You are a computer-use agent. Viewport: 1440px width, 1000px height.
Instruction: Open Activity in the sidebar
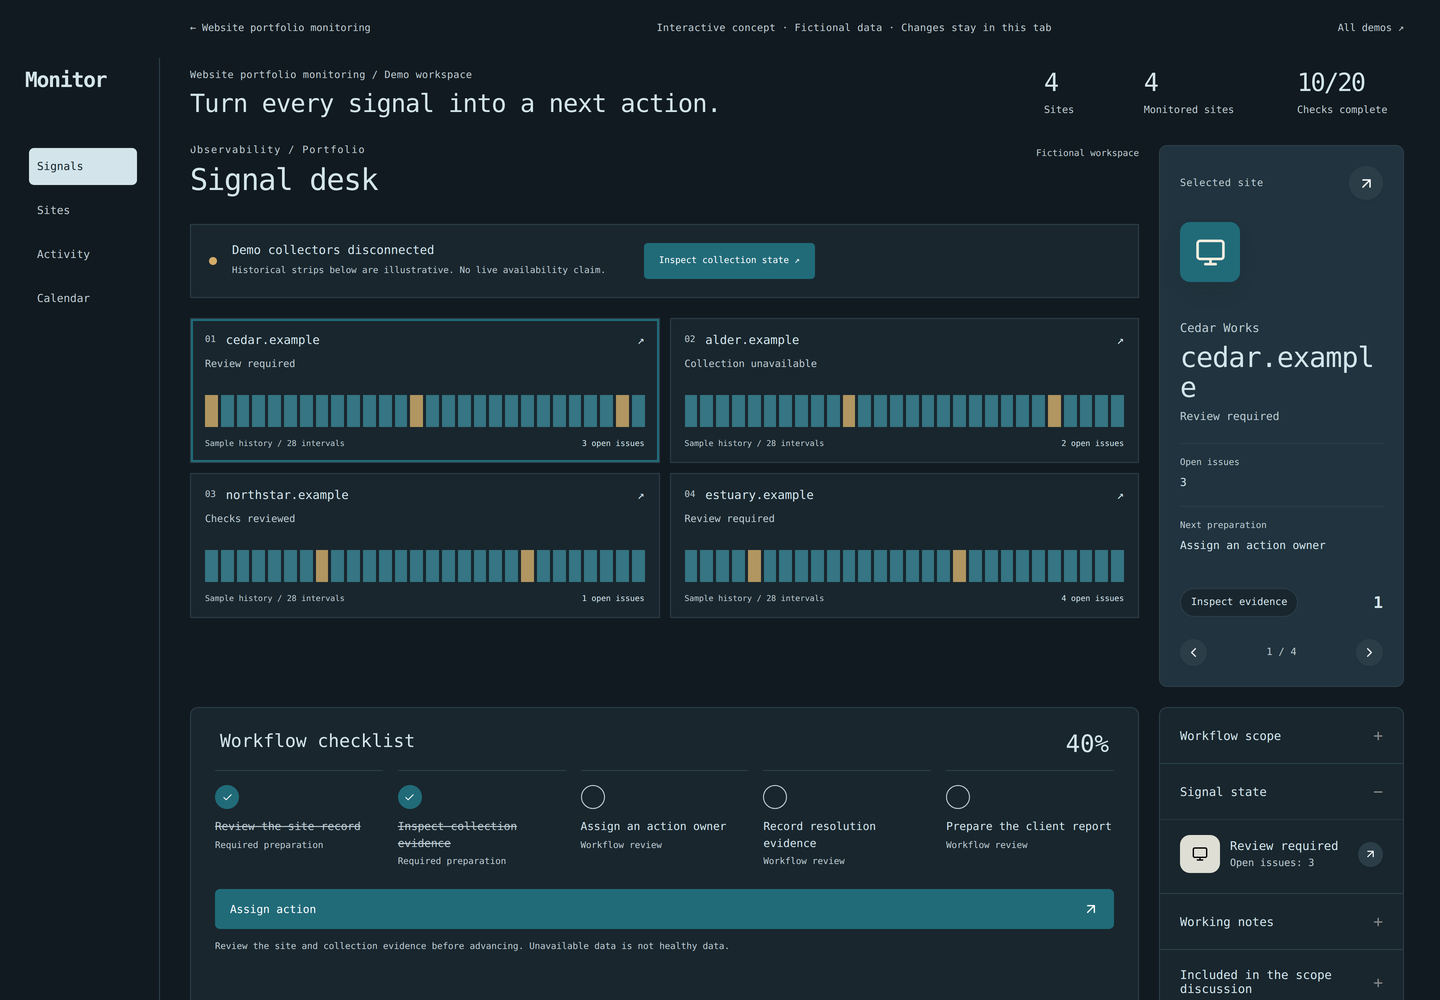click(83, 255)
